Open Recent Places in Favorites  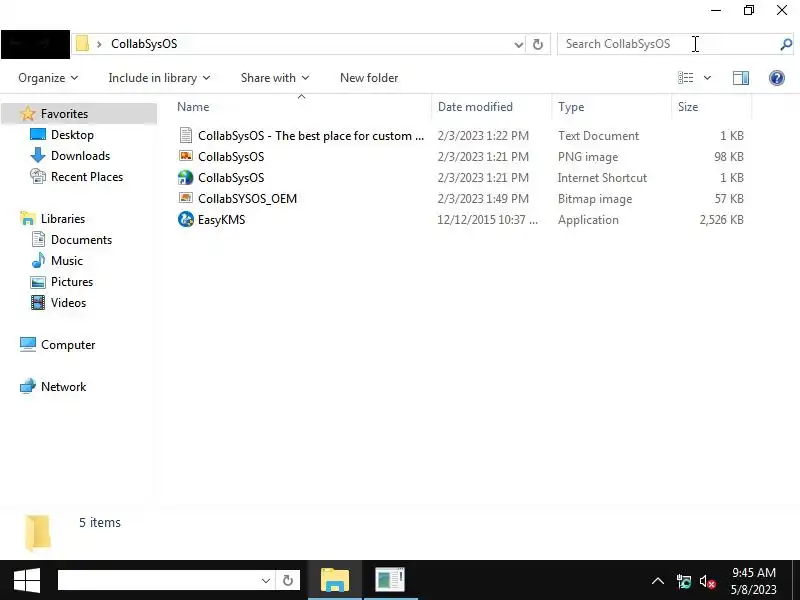(x=87, y=177)
